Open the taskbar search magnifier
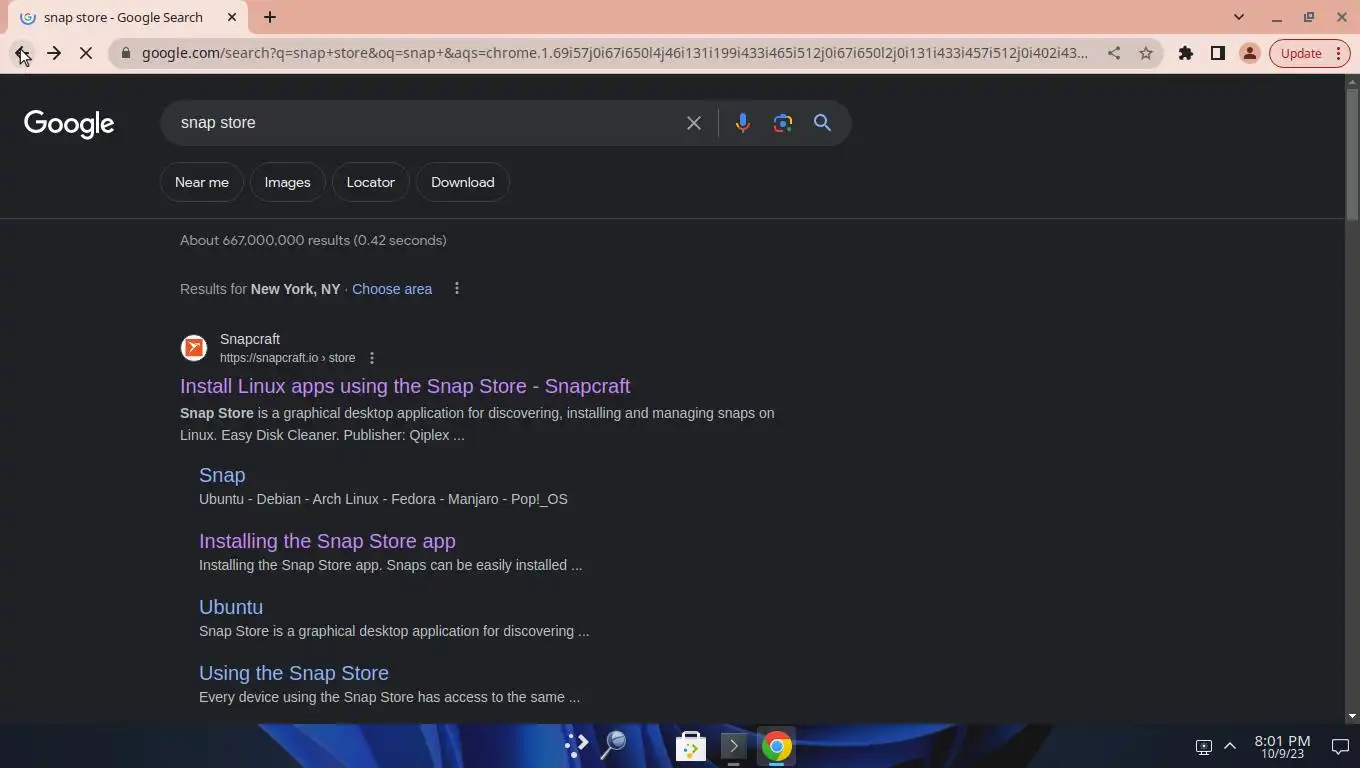1360x768 pixels. 613,746
